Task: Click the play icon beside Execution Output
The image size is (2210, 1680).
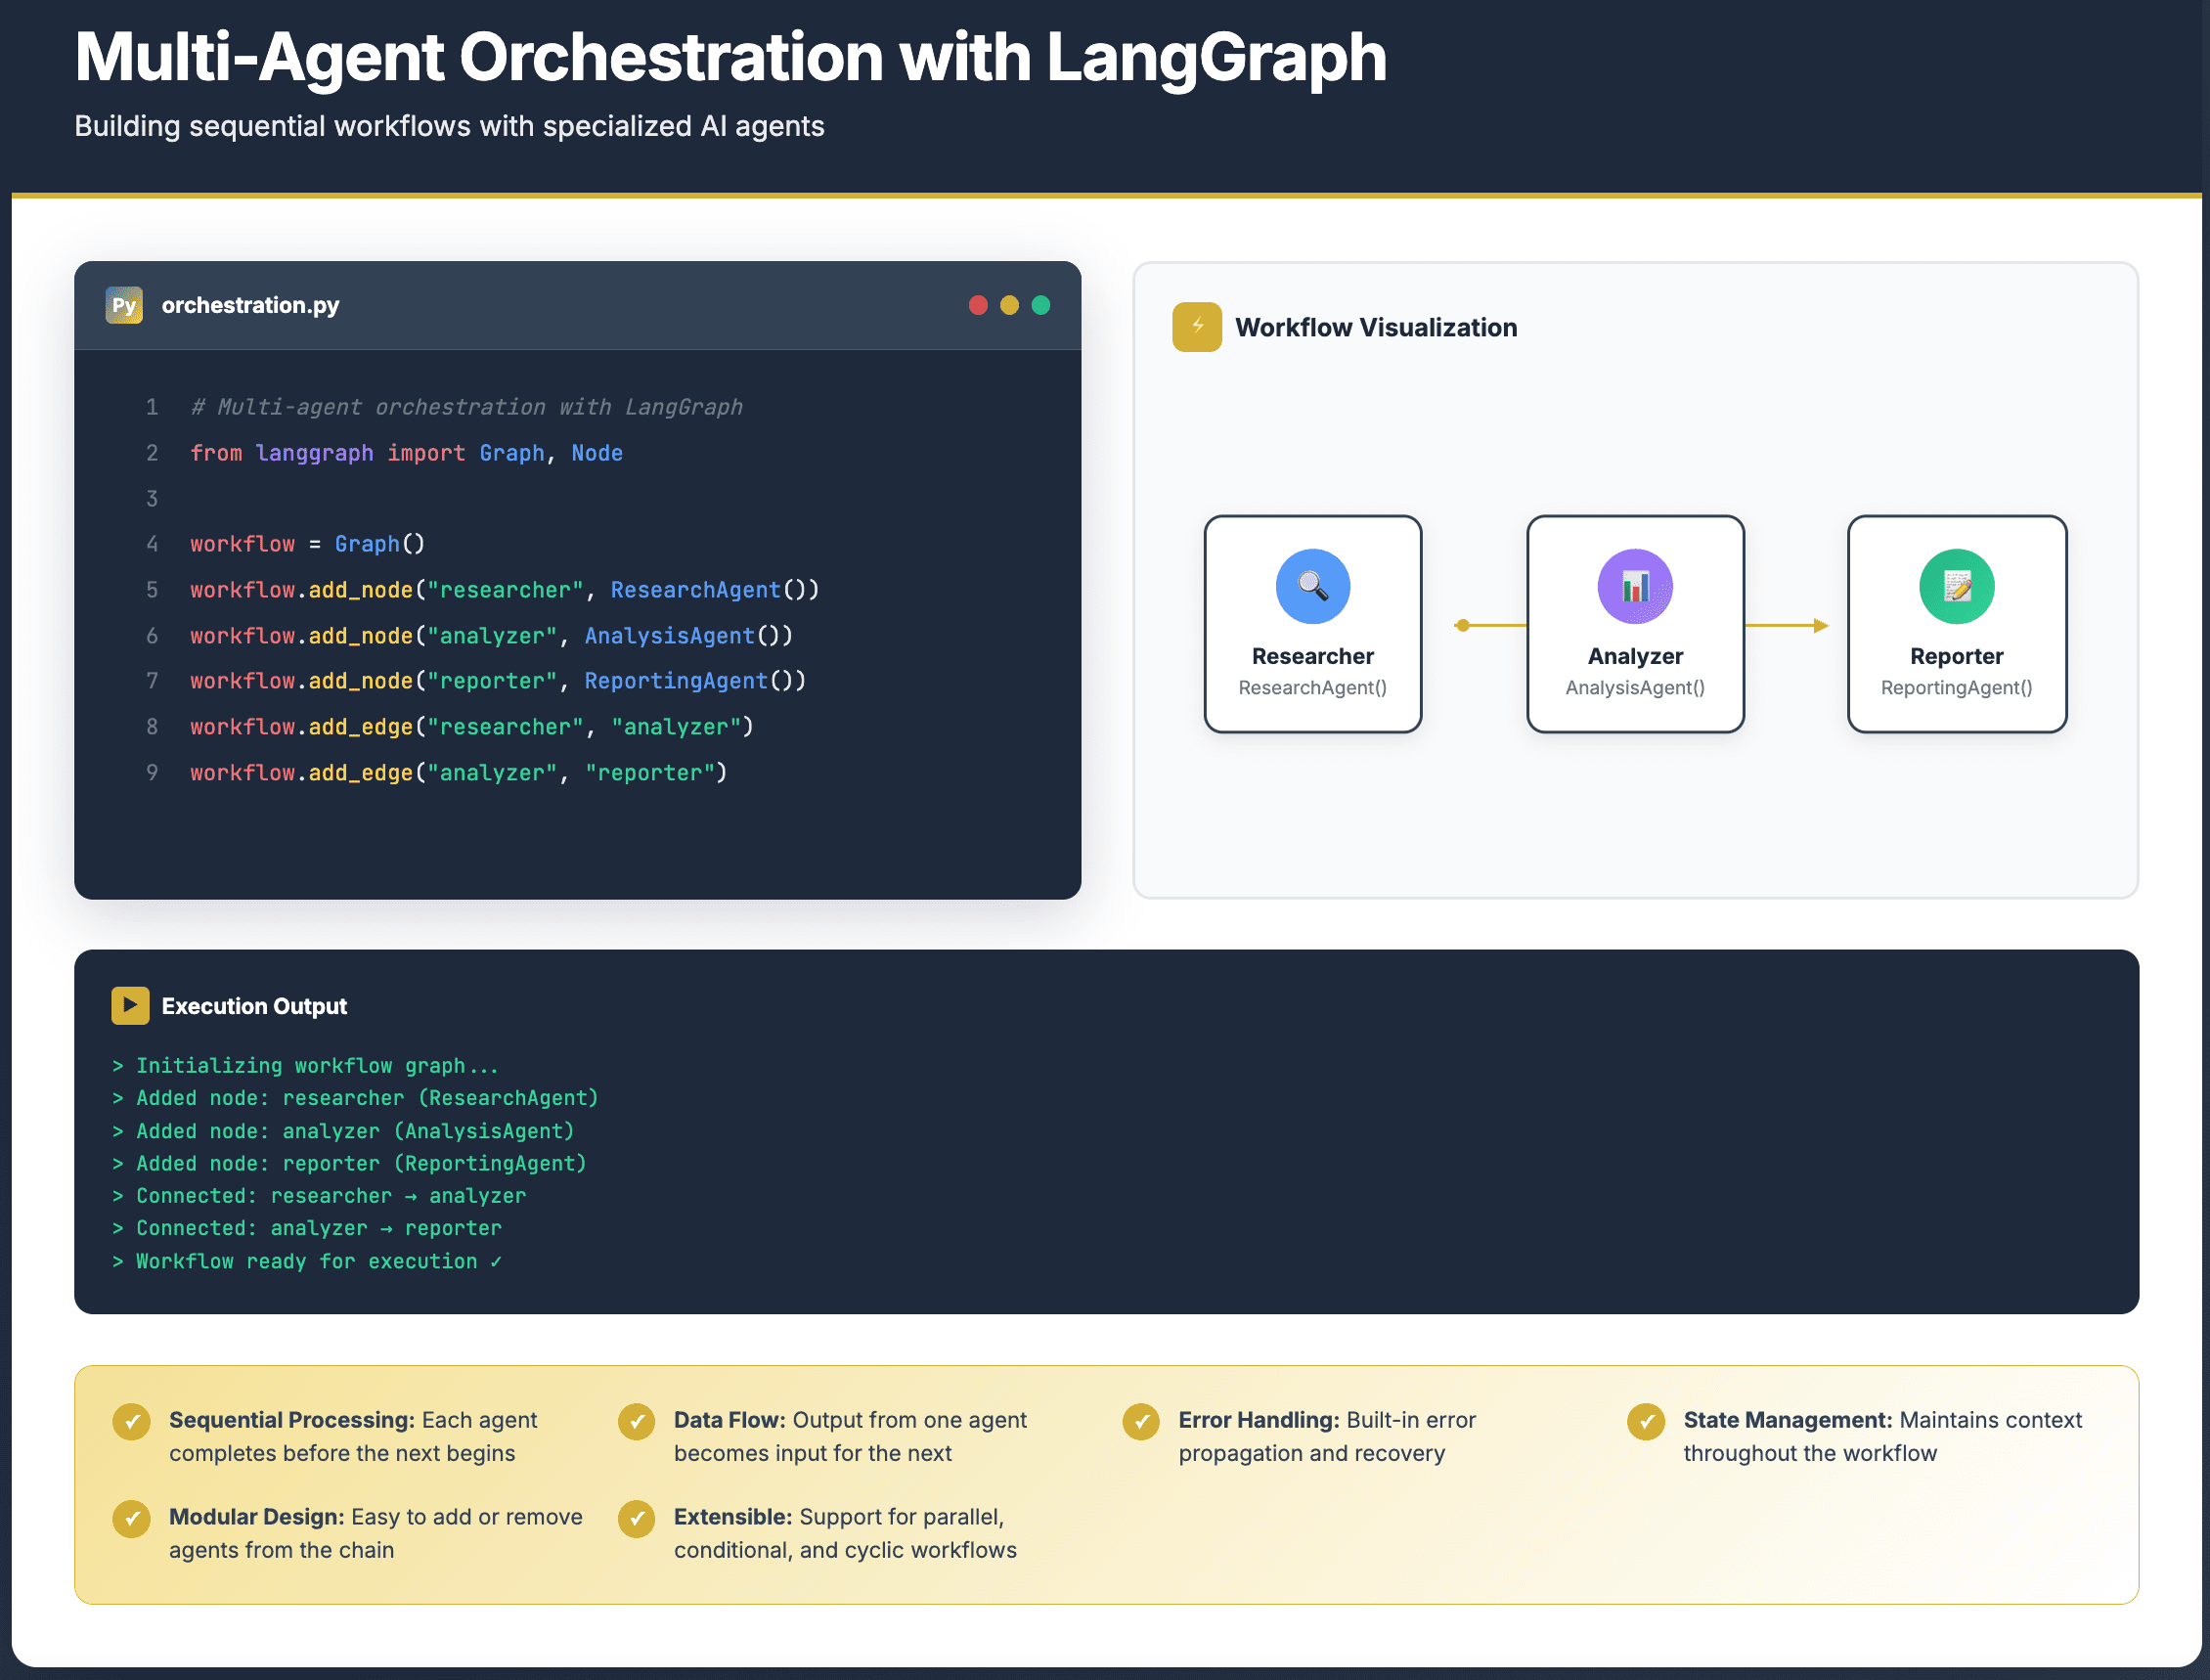Action: click(130, 1005)
